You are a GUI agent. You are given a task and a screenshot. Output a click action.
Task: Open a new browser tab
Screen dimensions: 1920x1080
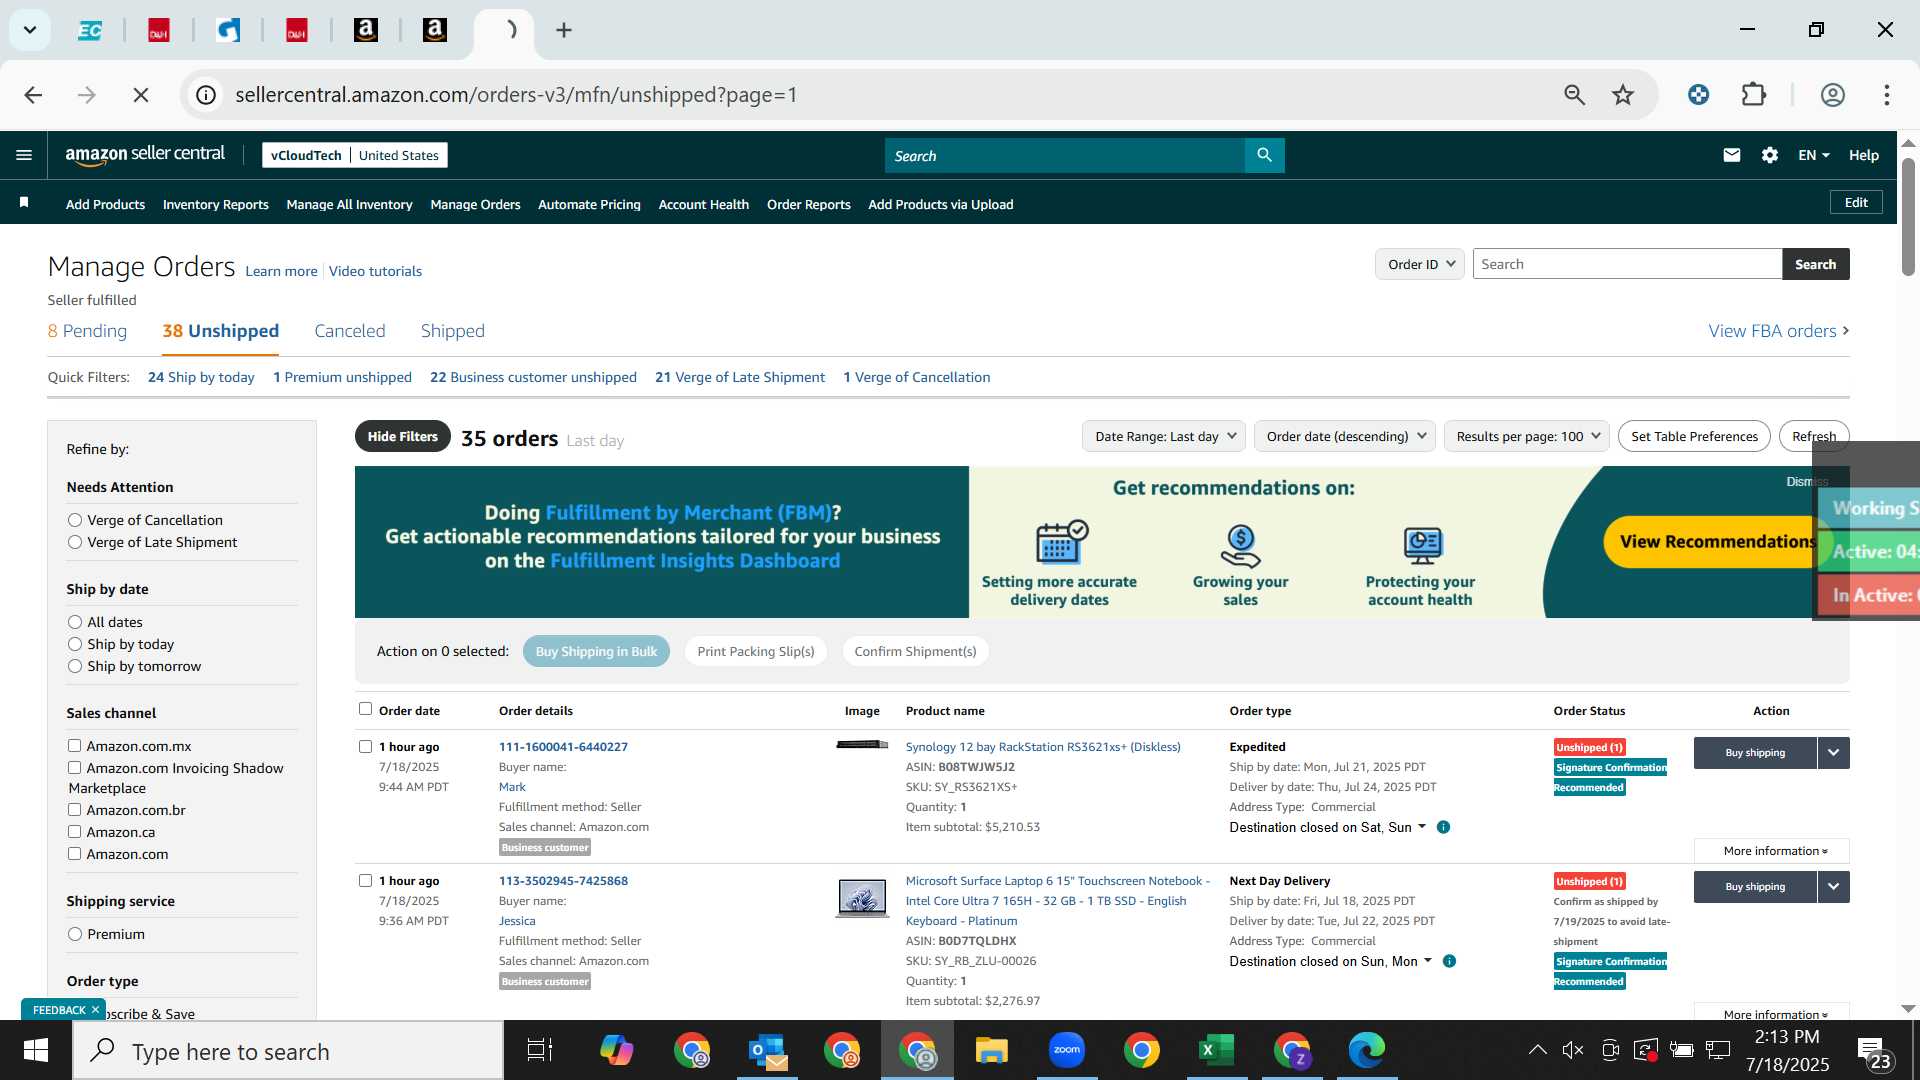[564, 30]
